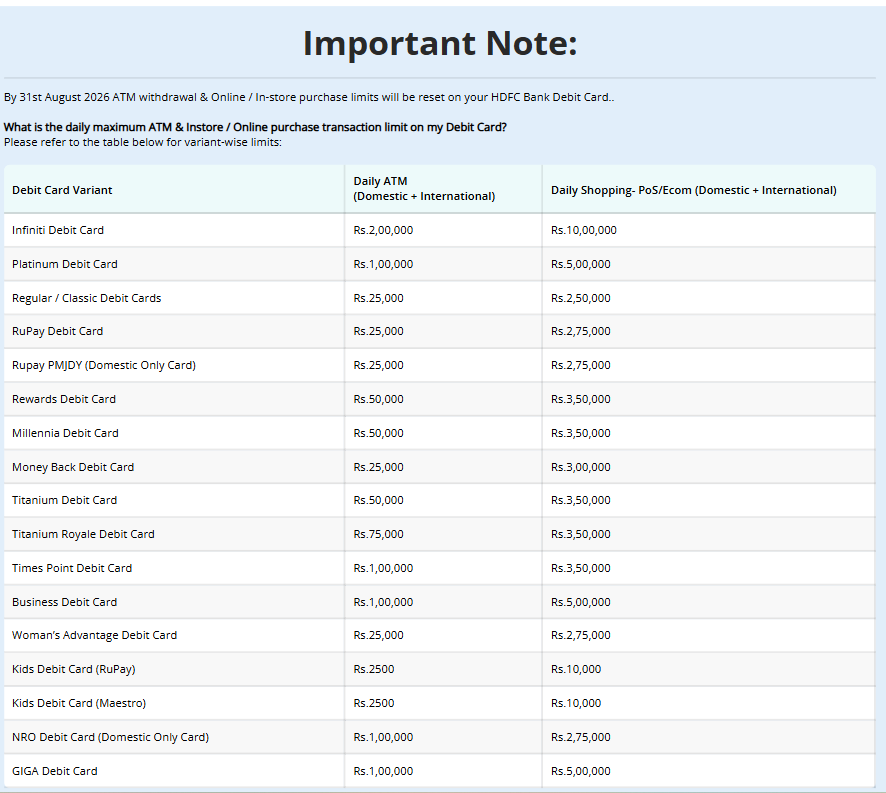This screenshot has width=886, height=793.
Task: Select 'Kids Debit Card (Maestro)' row name
Action: tap(79, 703)
